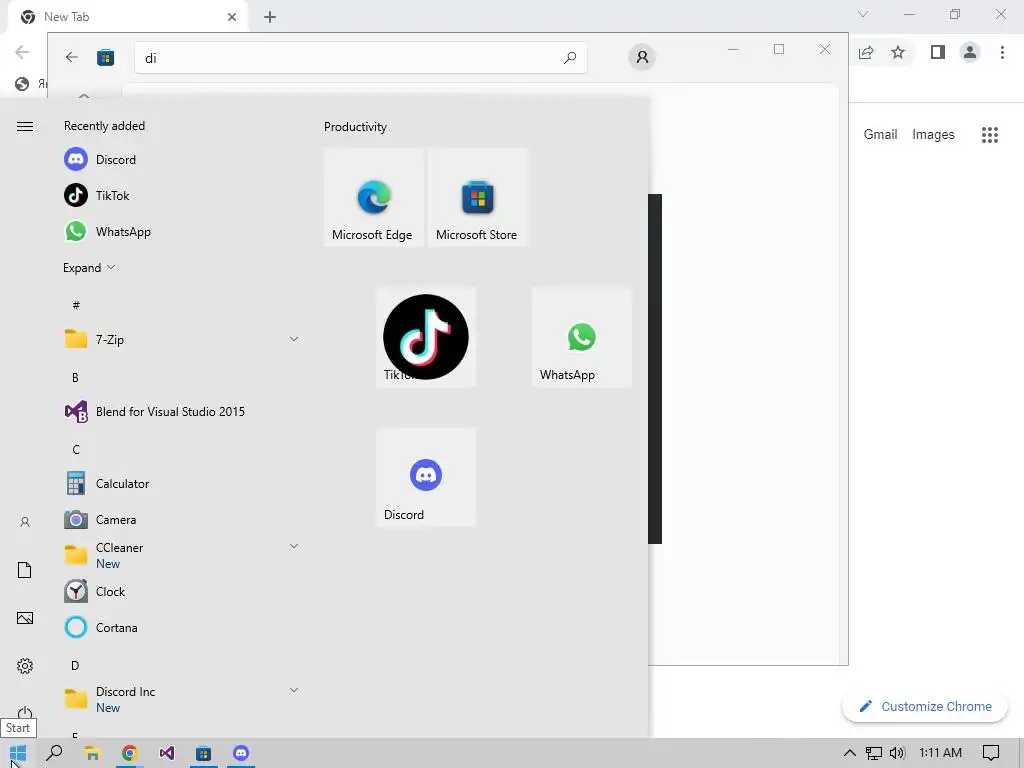Expand Start menu hamburger navigation
The image size is (1024, 768).
click(x=25, y=127)
